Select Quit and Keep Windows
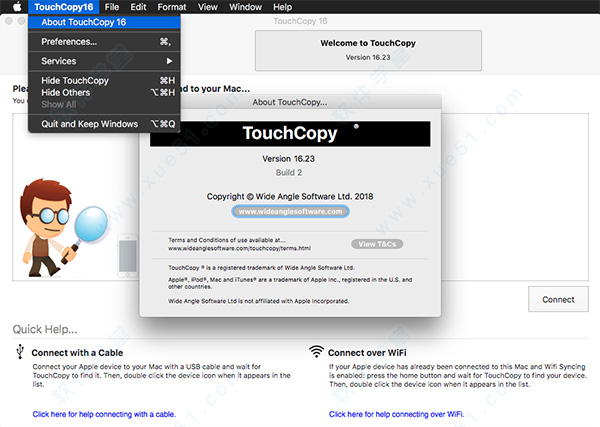Viewport: 600px width, 427px height. [104, 124]
